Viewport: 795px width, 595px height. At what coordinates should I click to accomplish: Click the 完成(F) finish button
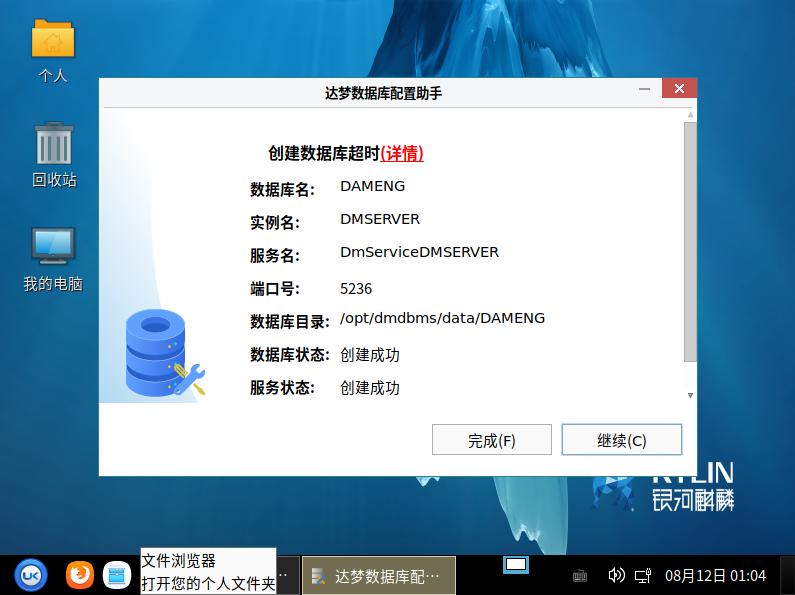pyautogui.click(x=492, y=440)
